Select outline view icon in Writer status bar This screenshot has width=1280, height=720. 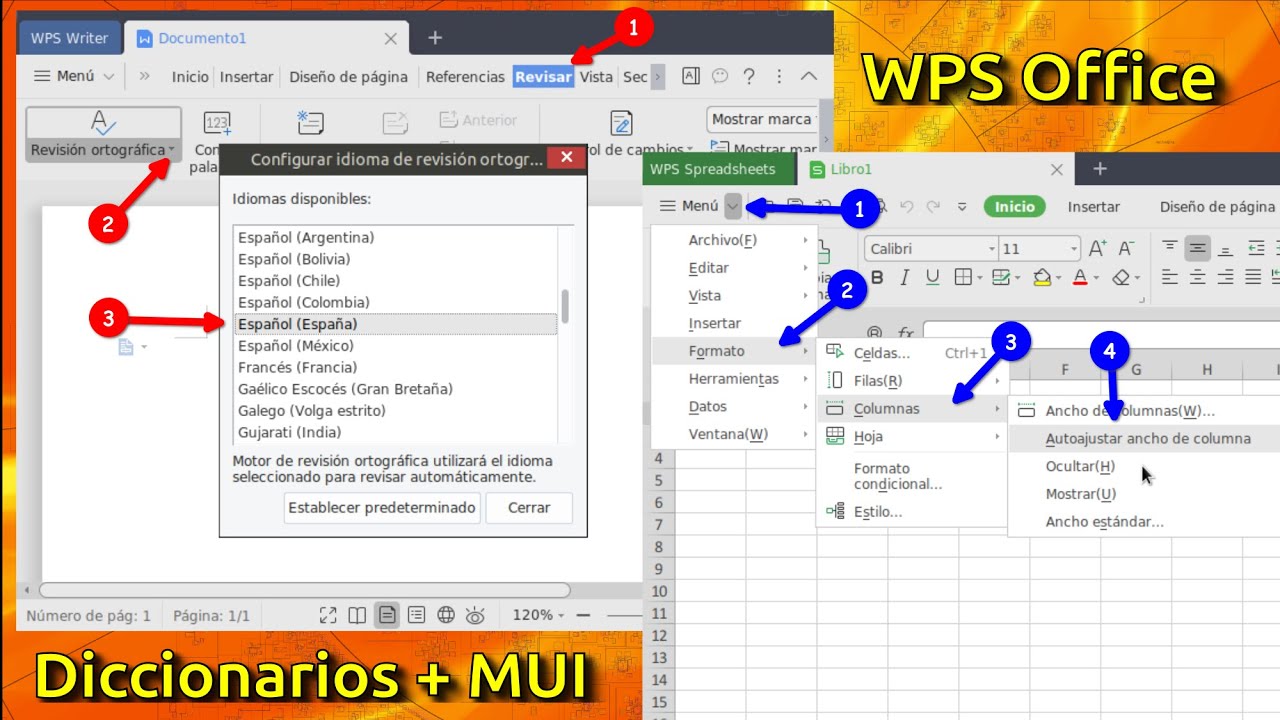(416, 615)
